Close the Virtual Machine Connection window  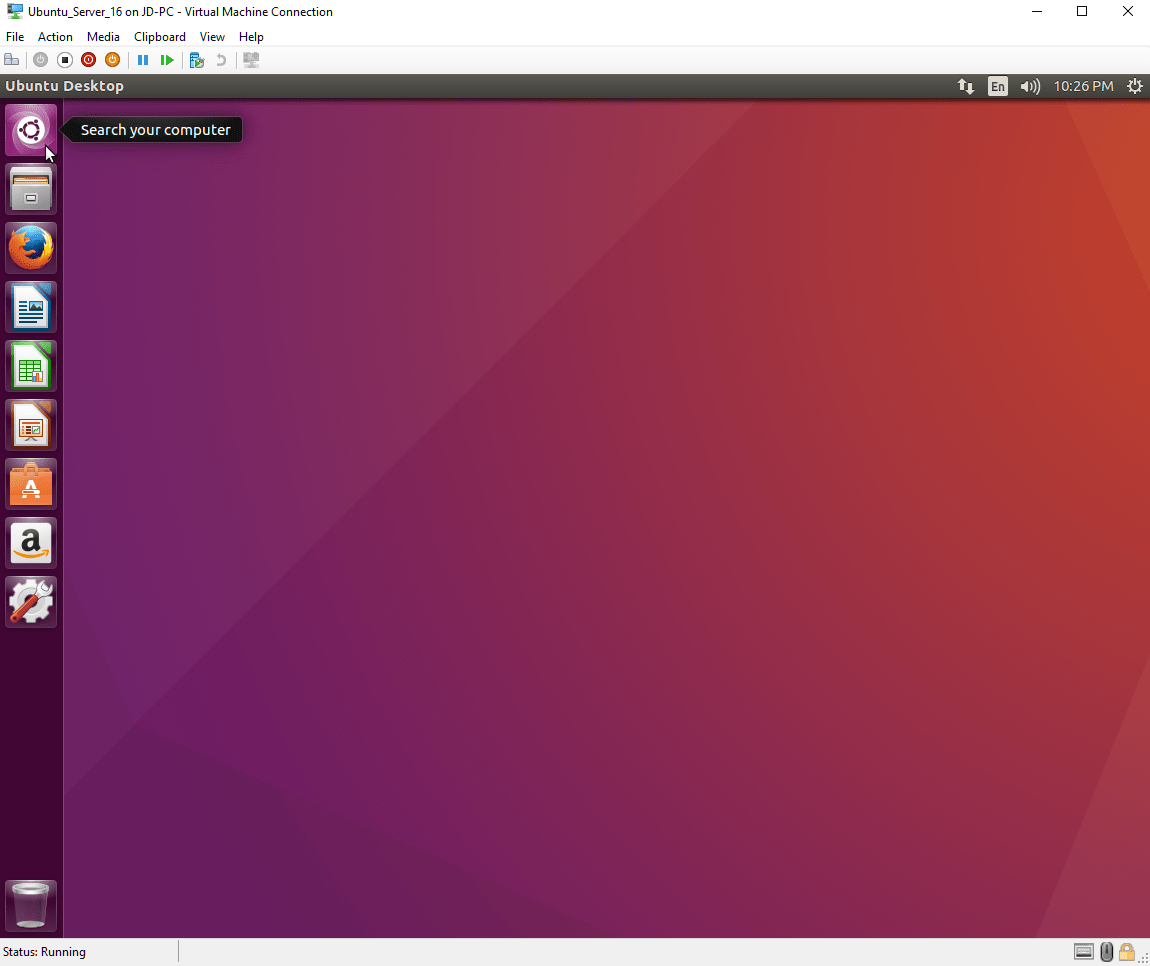tap(1127, 12)
